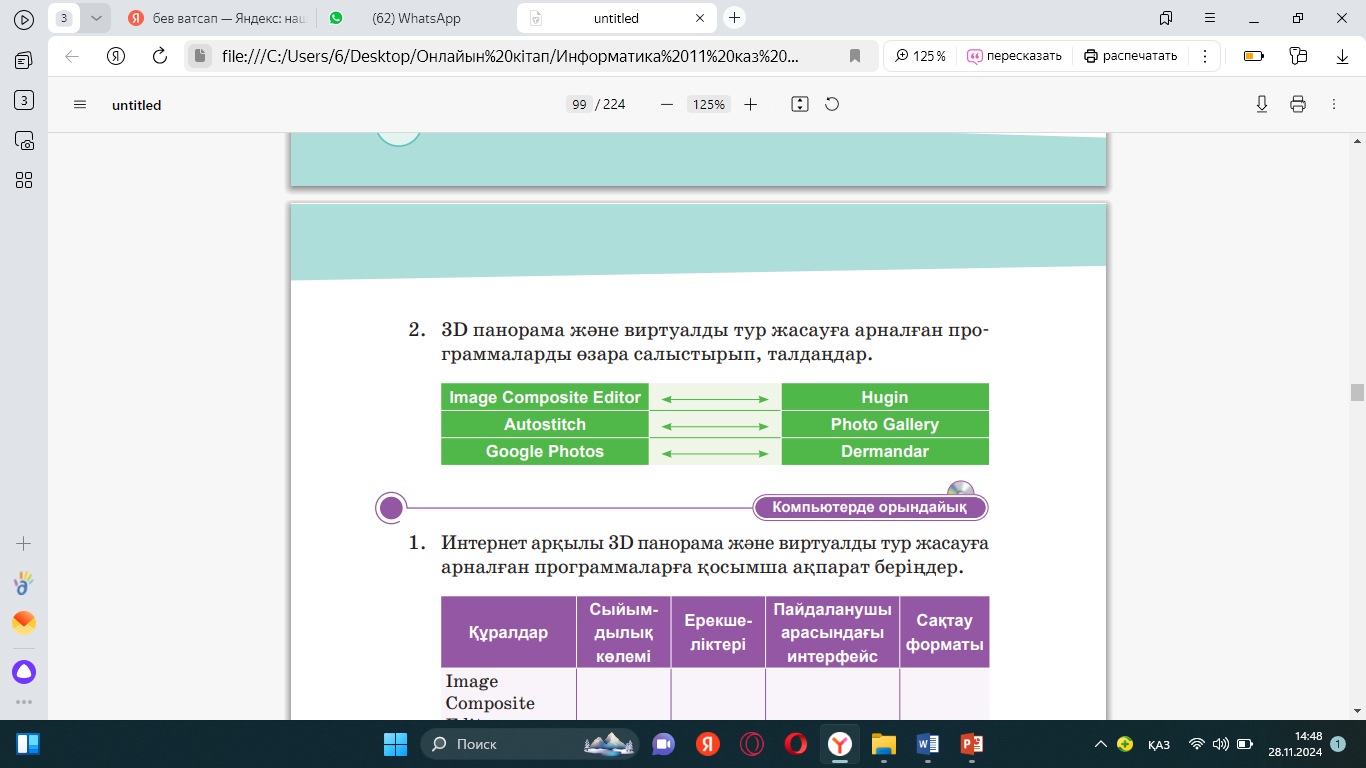The width and height of the screenshot is (1366, 768).
Task: Click the 'Ерекшеліктері' table header
Action: (x=718, y=632)
